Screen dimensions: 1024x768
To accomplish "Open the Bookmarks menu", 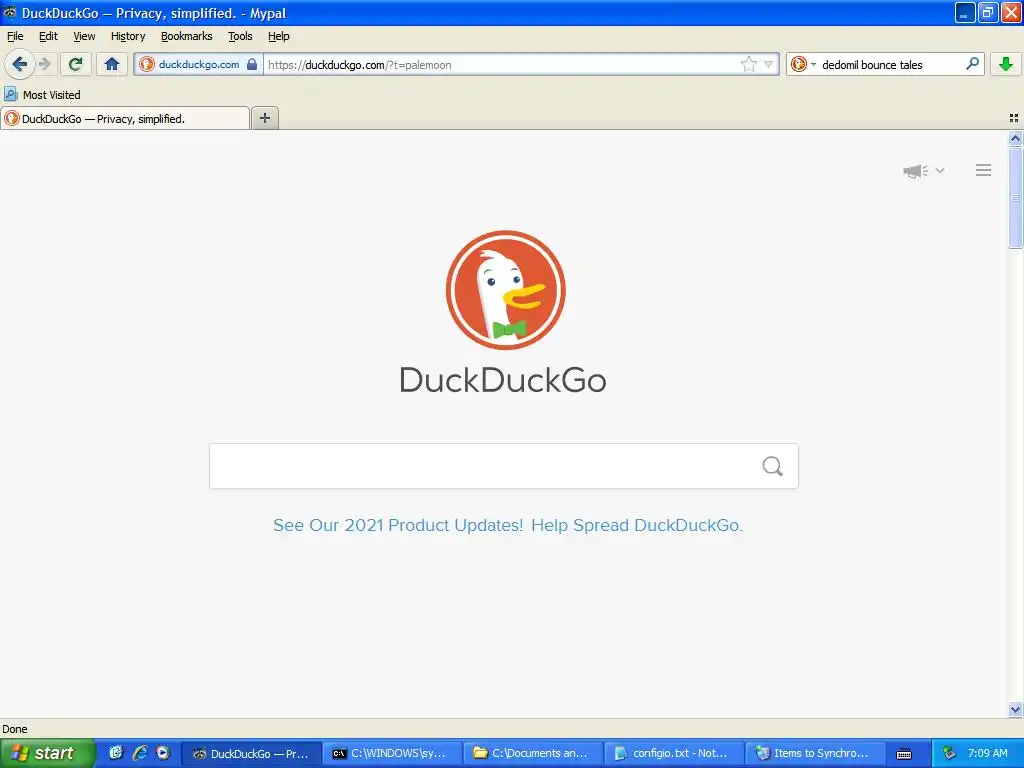I will 187,36.
